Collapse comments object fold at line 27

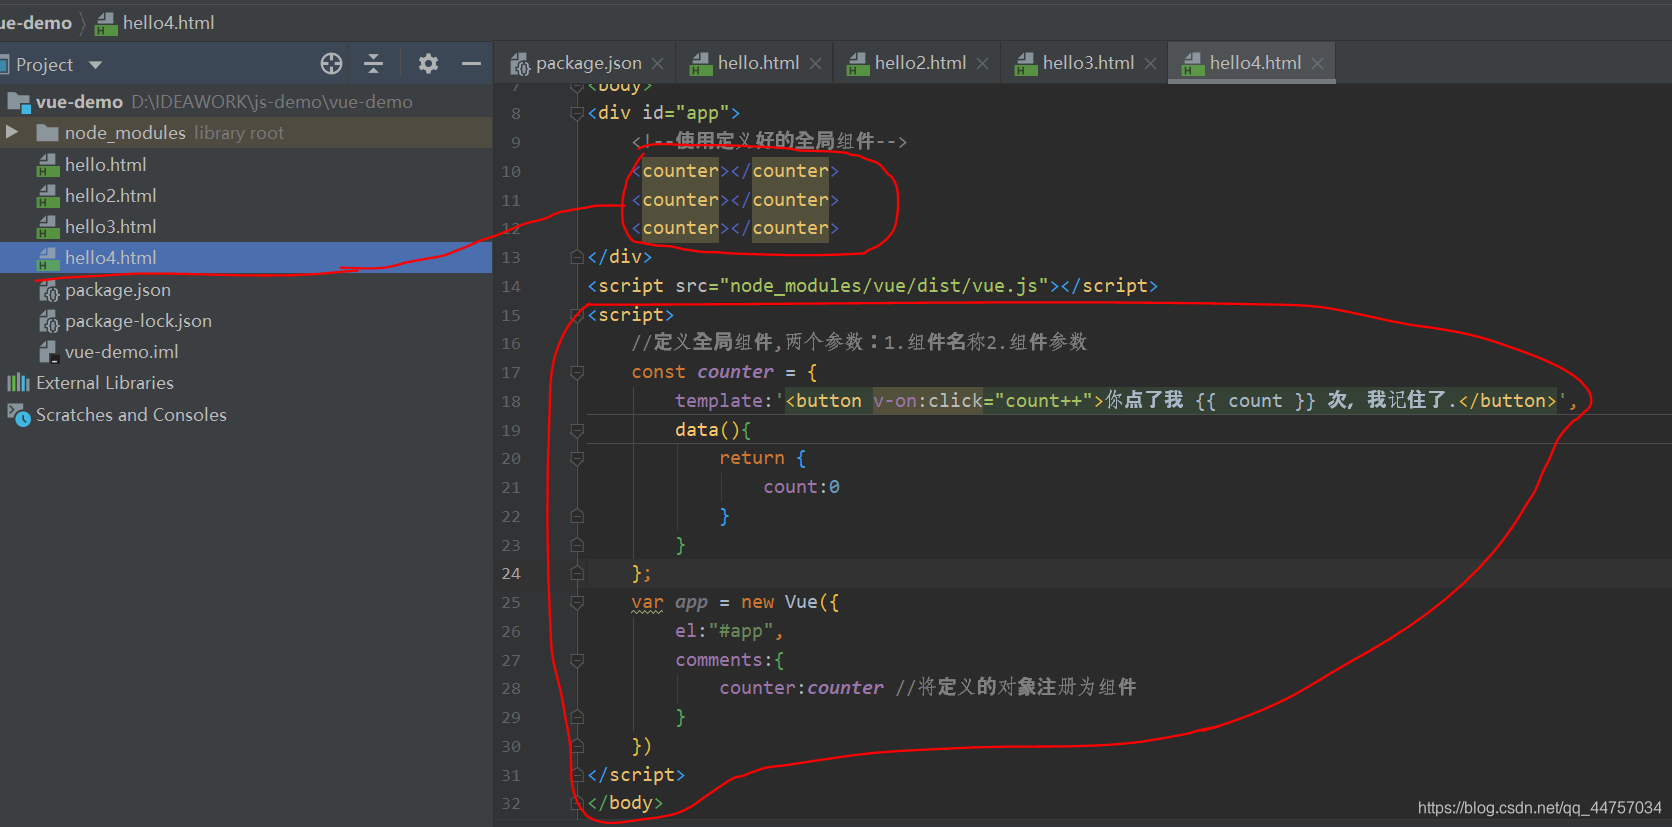[x=577, y=660]
